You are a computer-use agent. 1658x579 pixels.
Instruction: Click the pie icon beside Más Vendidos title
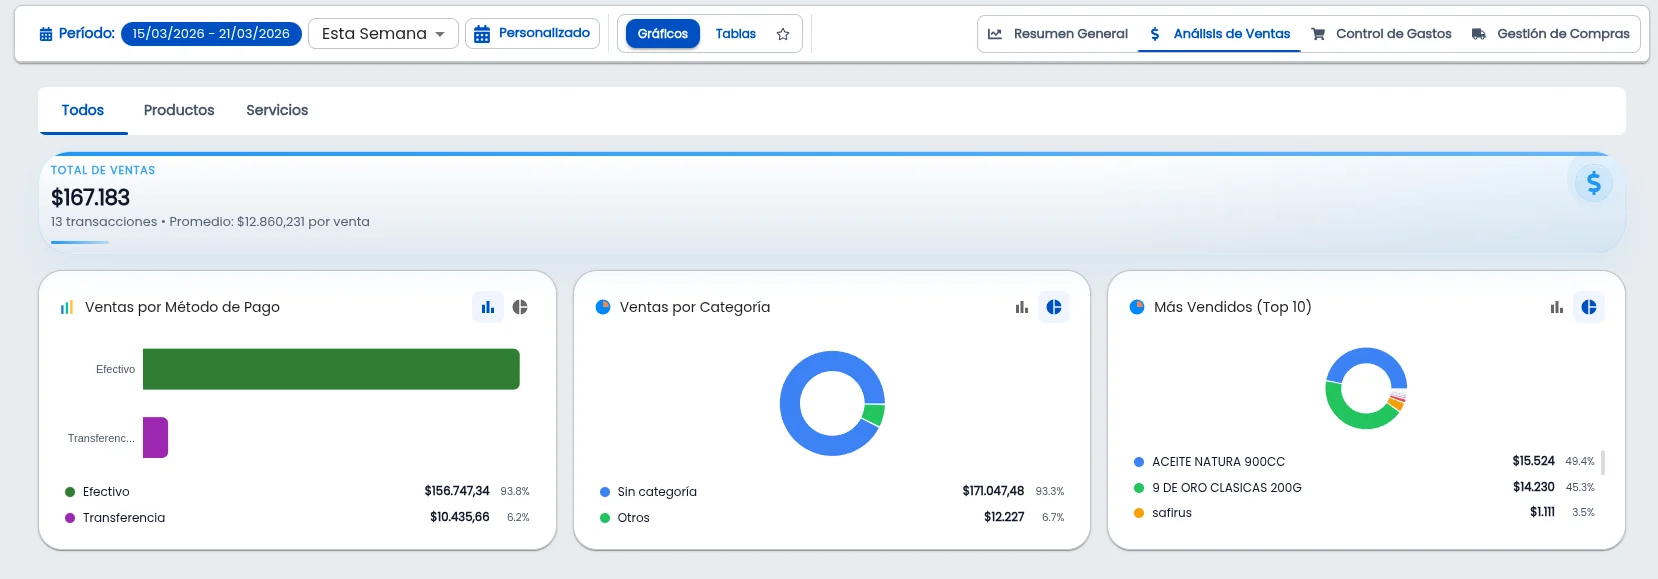tap(1137, 307)
